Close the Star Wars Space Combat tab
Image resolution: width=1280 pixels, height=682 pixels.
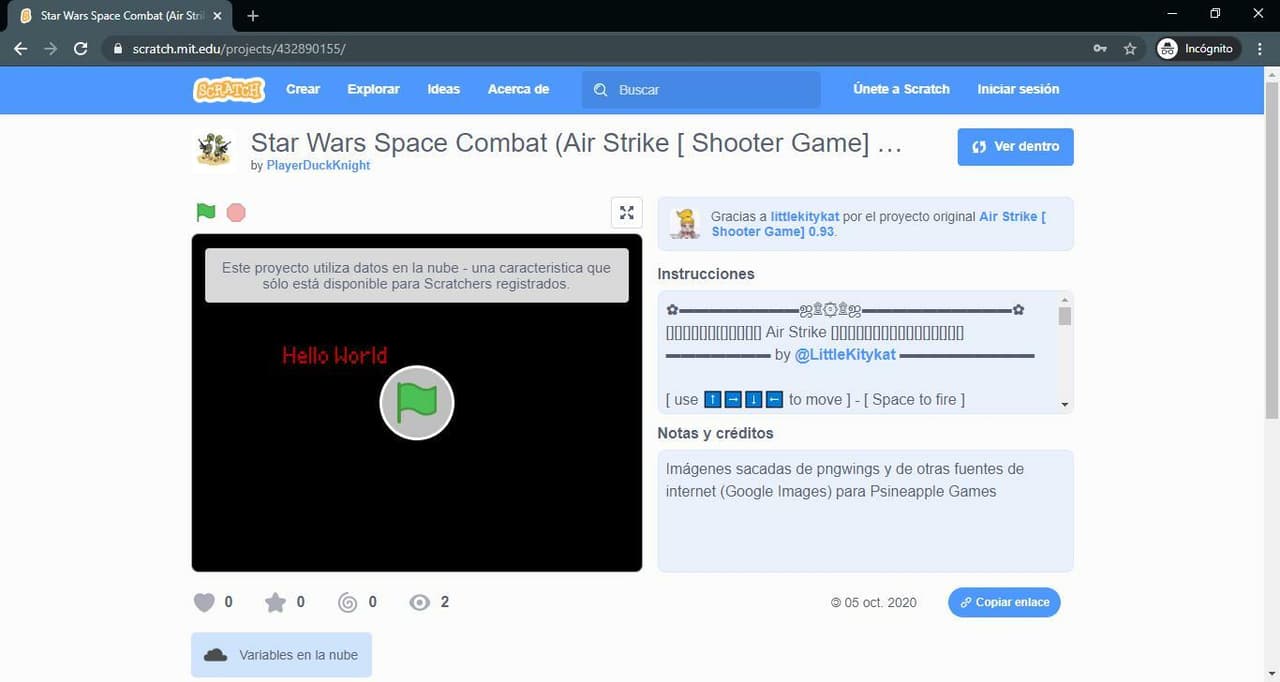point(217,16)
